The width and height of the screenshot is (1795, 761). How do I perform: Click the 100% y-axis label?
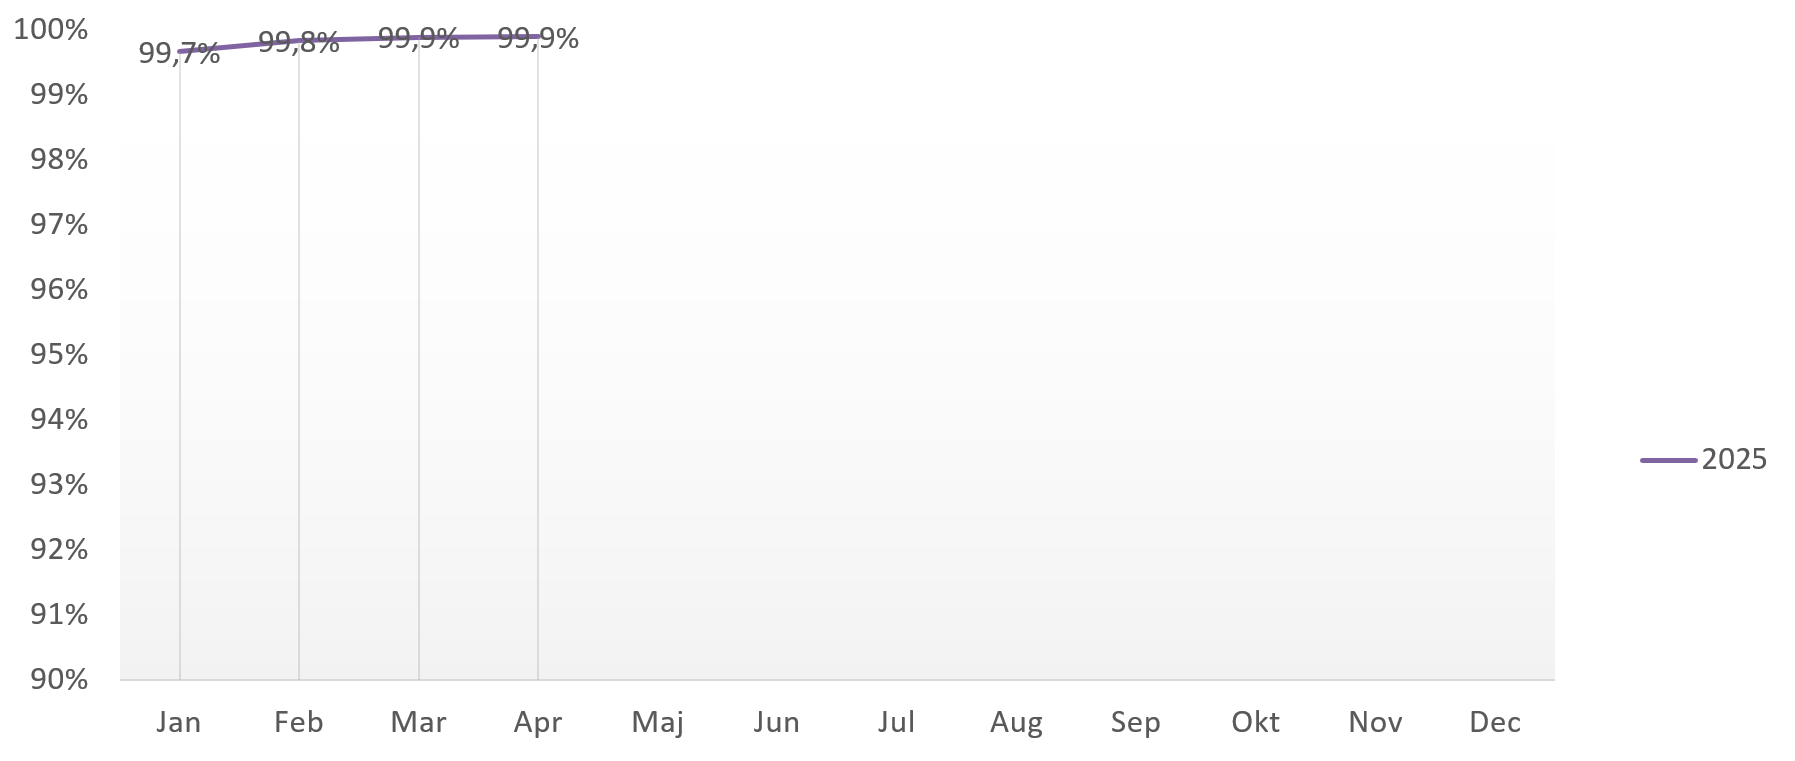pyautogui.click(x=51, y=30)
